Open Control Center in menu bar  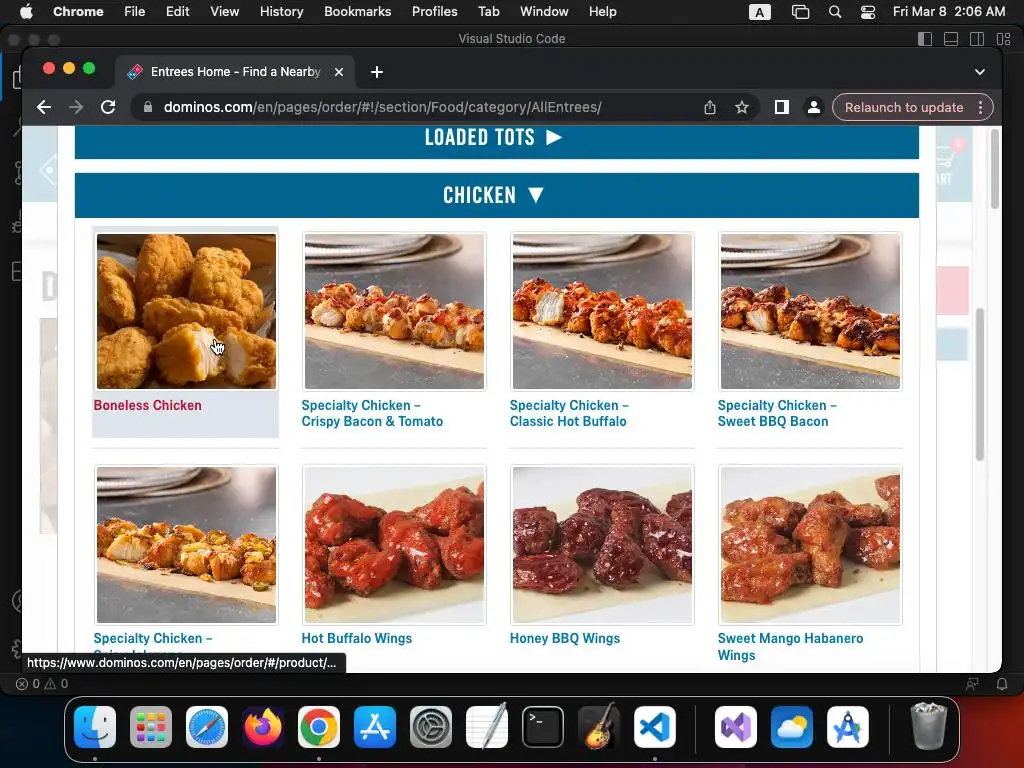[868, 12]
